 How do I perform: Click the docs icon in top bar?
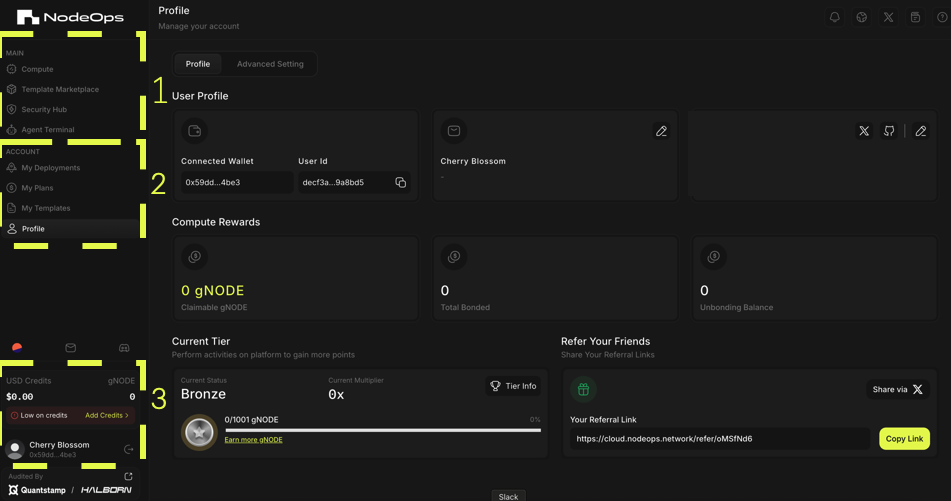click(915, 17)
